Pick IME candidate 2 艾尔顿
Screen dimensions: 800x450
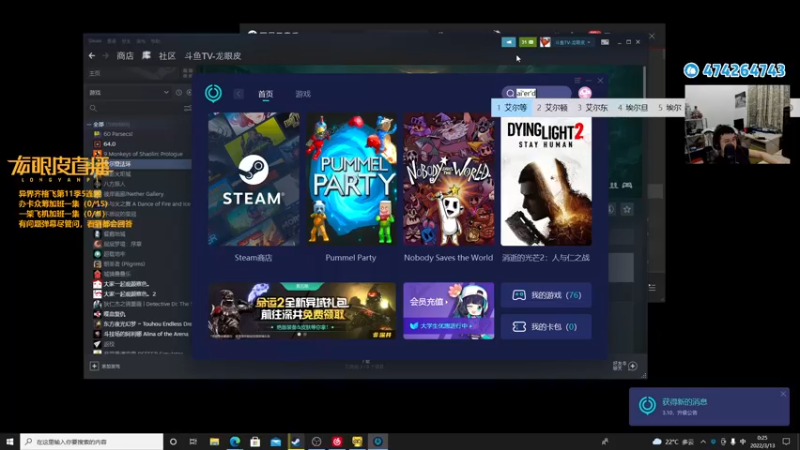coord(552,108)
